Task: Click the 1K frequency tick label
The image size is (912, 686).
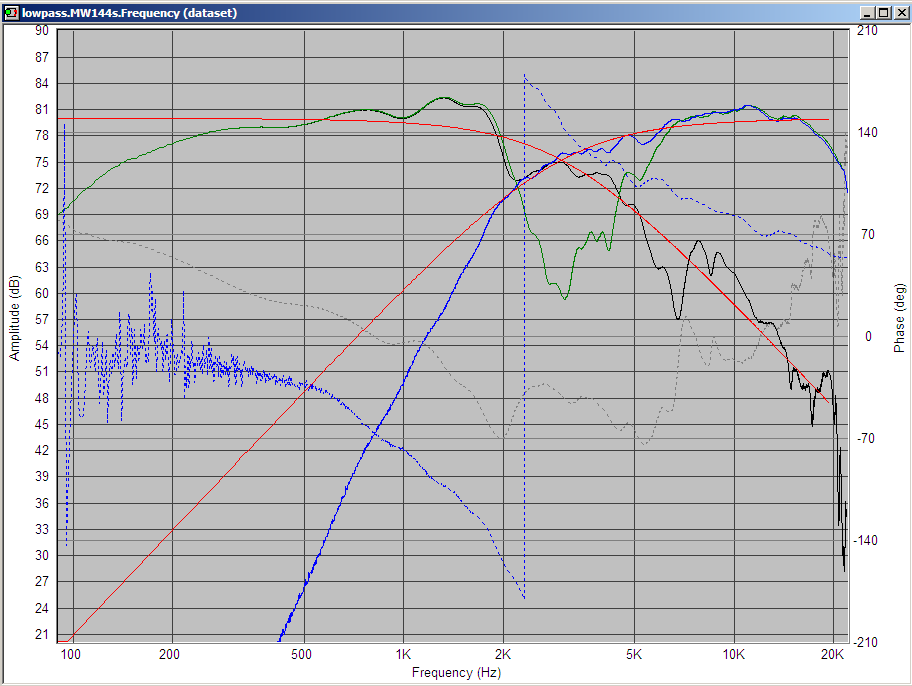Action: tap(403, 655)
